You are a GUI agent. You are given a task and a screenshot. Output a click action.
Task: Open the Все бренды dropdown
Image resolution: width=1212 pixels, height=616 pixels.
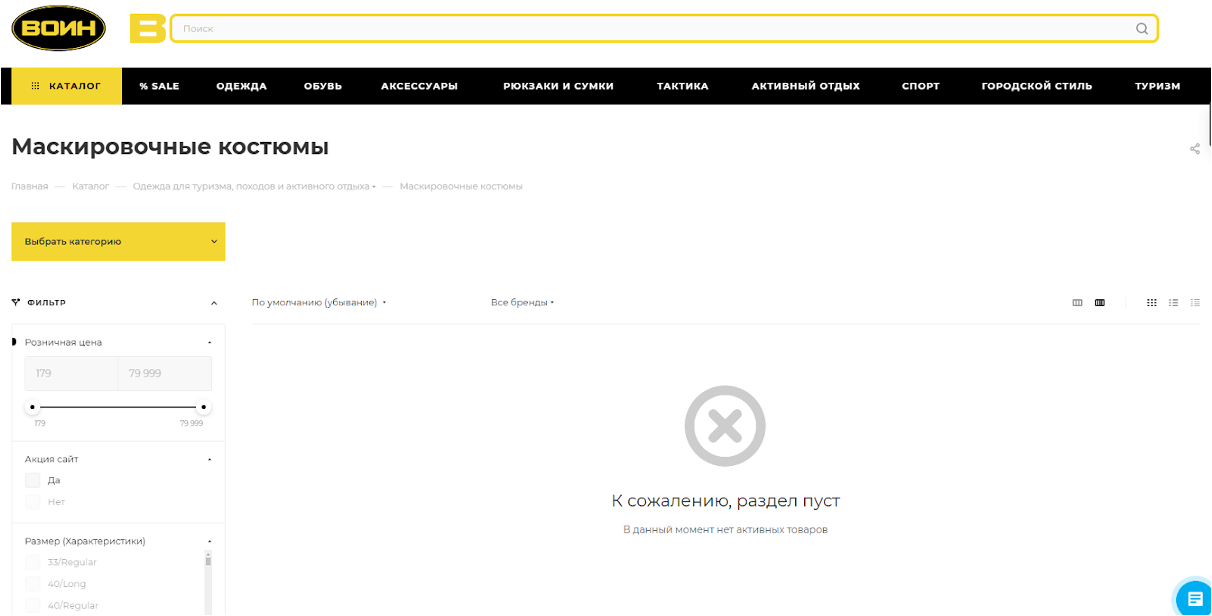click(x=522, y=302)
